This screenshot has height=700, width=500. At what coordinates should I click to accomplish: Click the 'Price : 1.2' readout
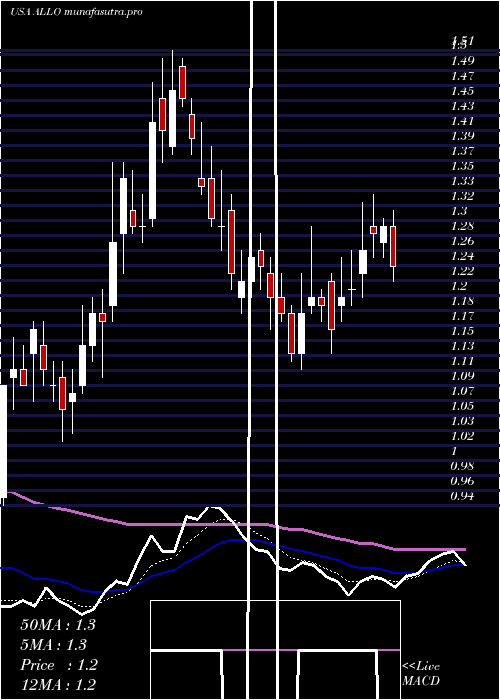click(59, 665)
